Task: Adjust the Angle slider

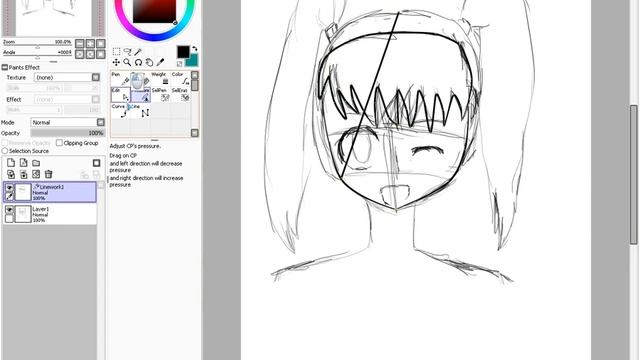Action: tap(38, 57)
